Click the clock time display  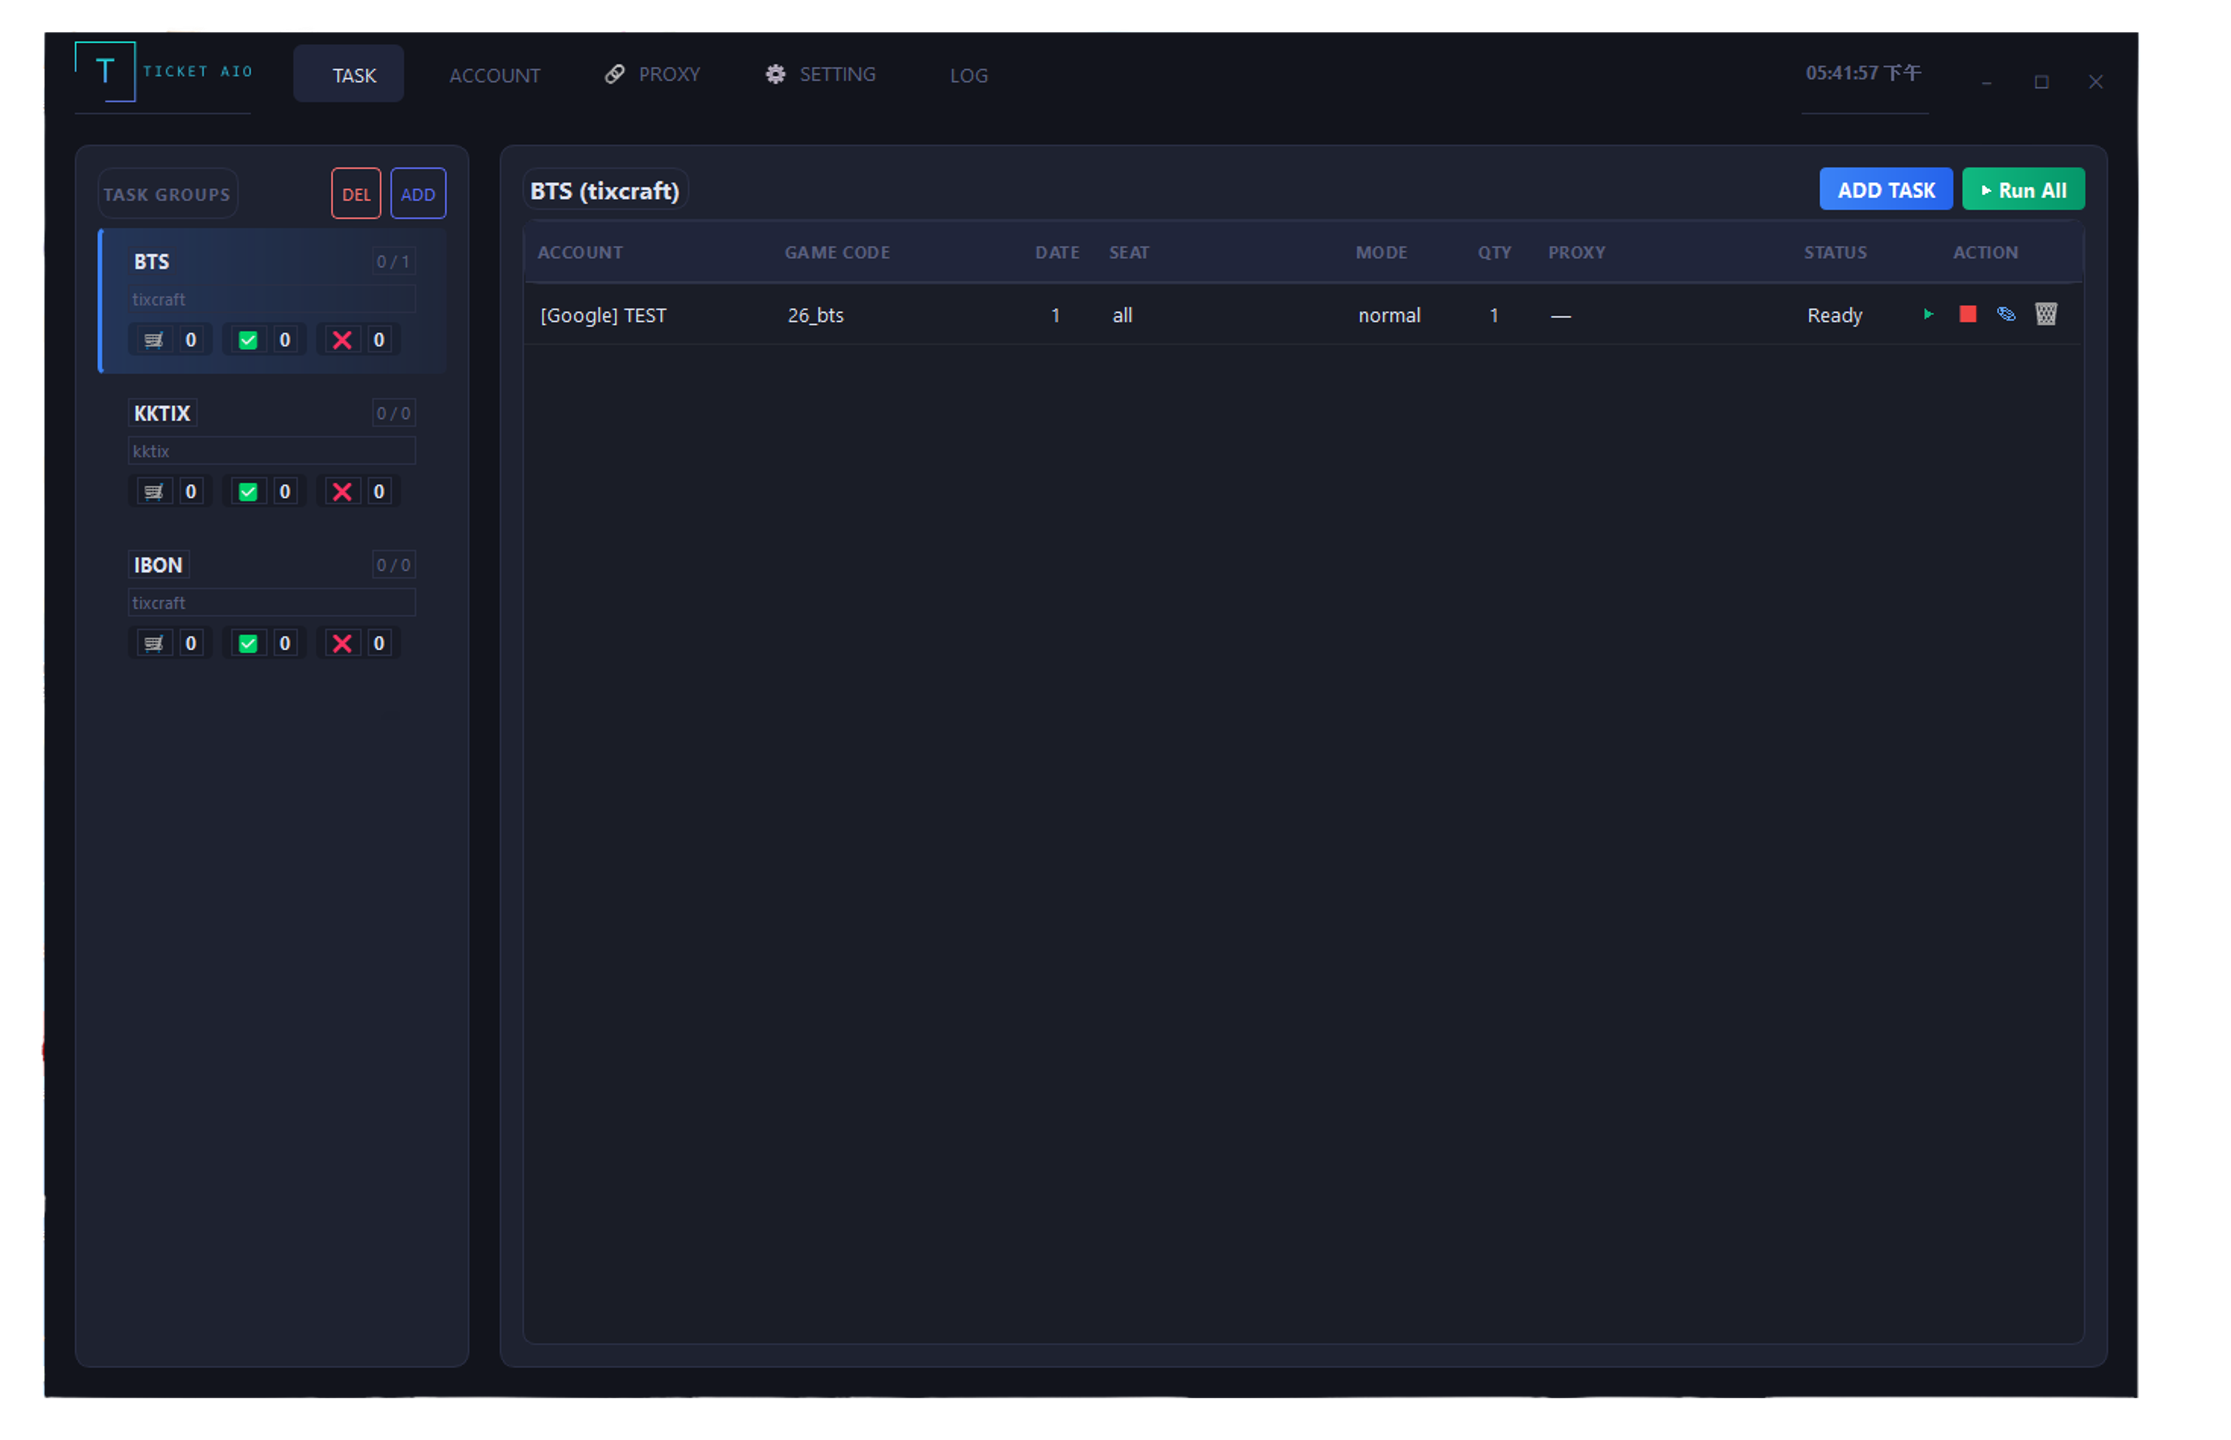(1863, 73)
